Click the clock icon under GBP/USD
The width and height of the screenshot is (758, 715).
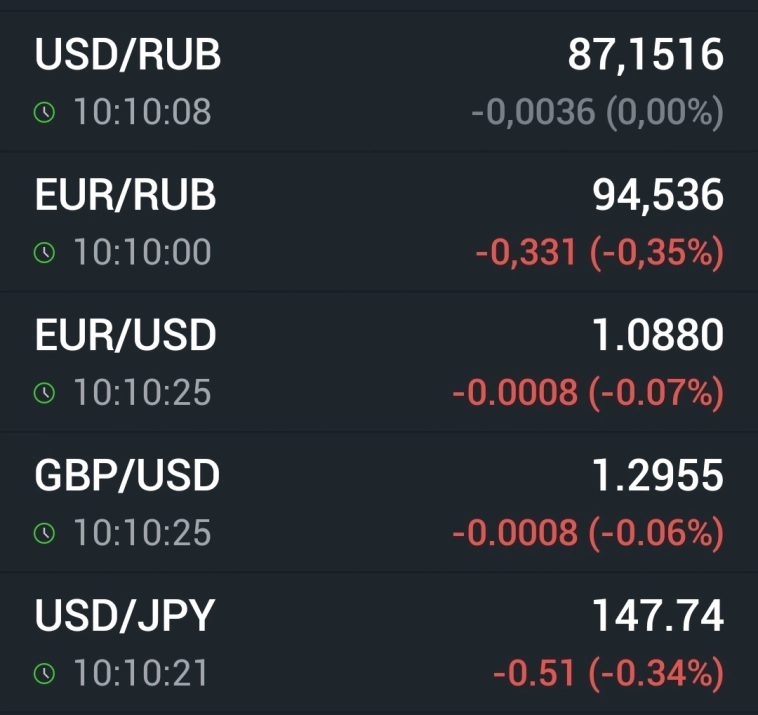pyautogui.click(x=44, y=533)
